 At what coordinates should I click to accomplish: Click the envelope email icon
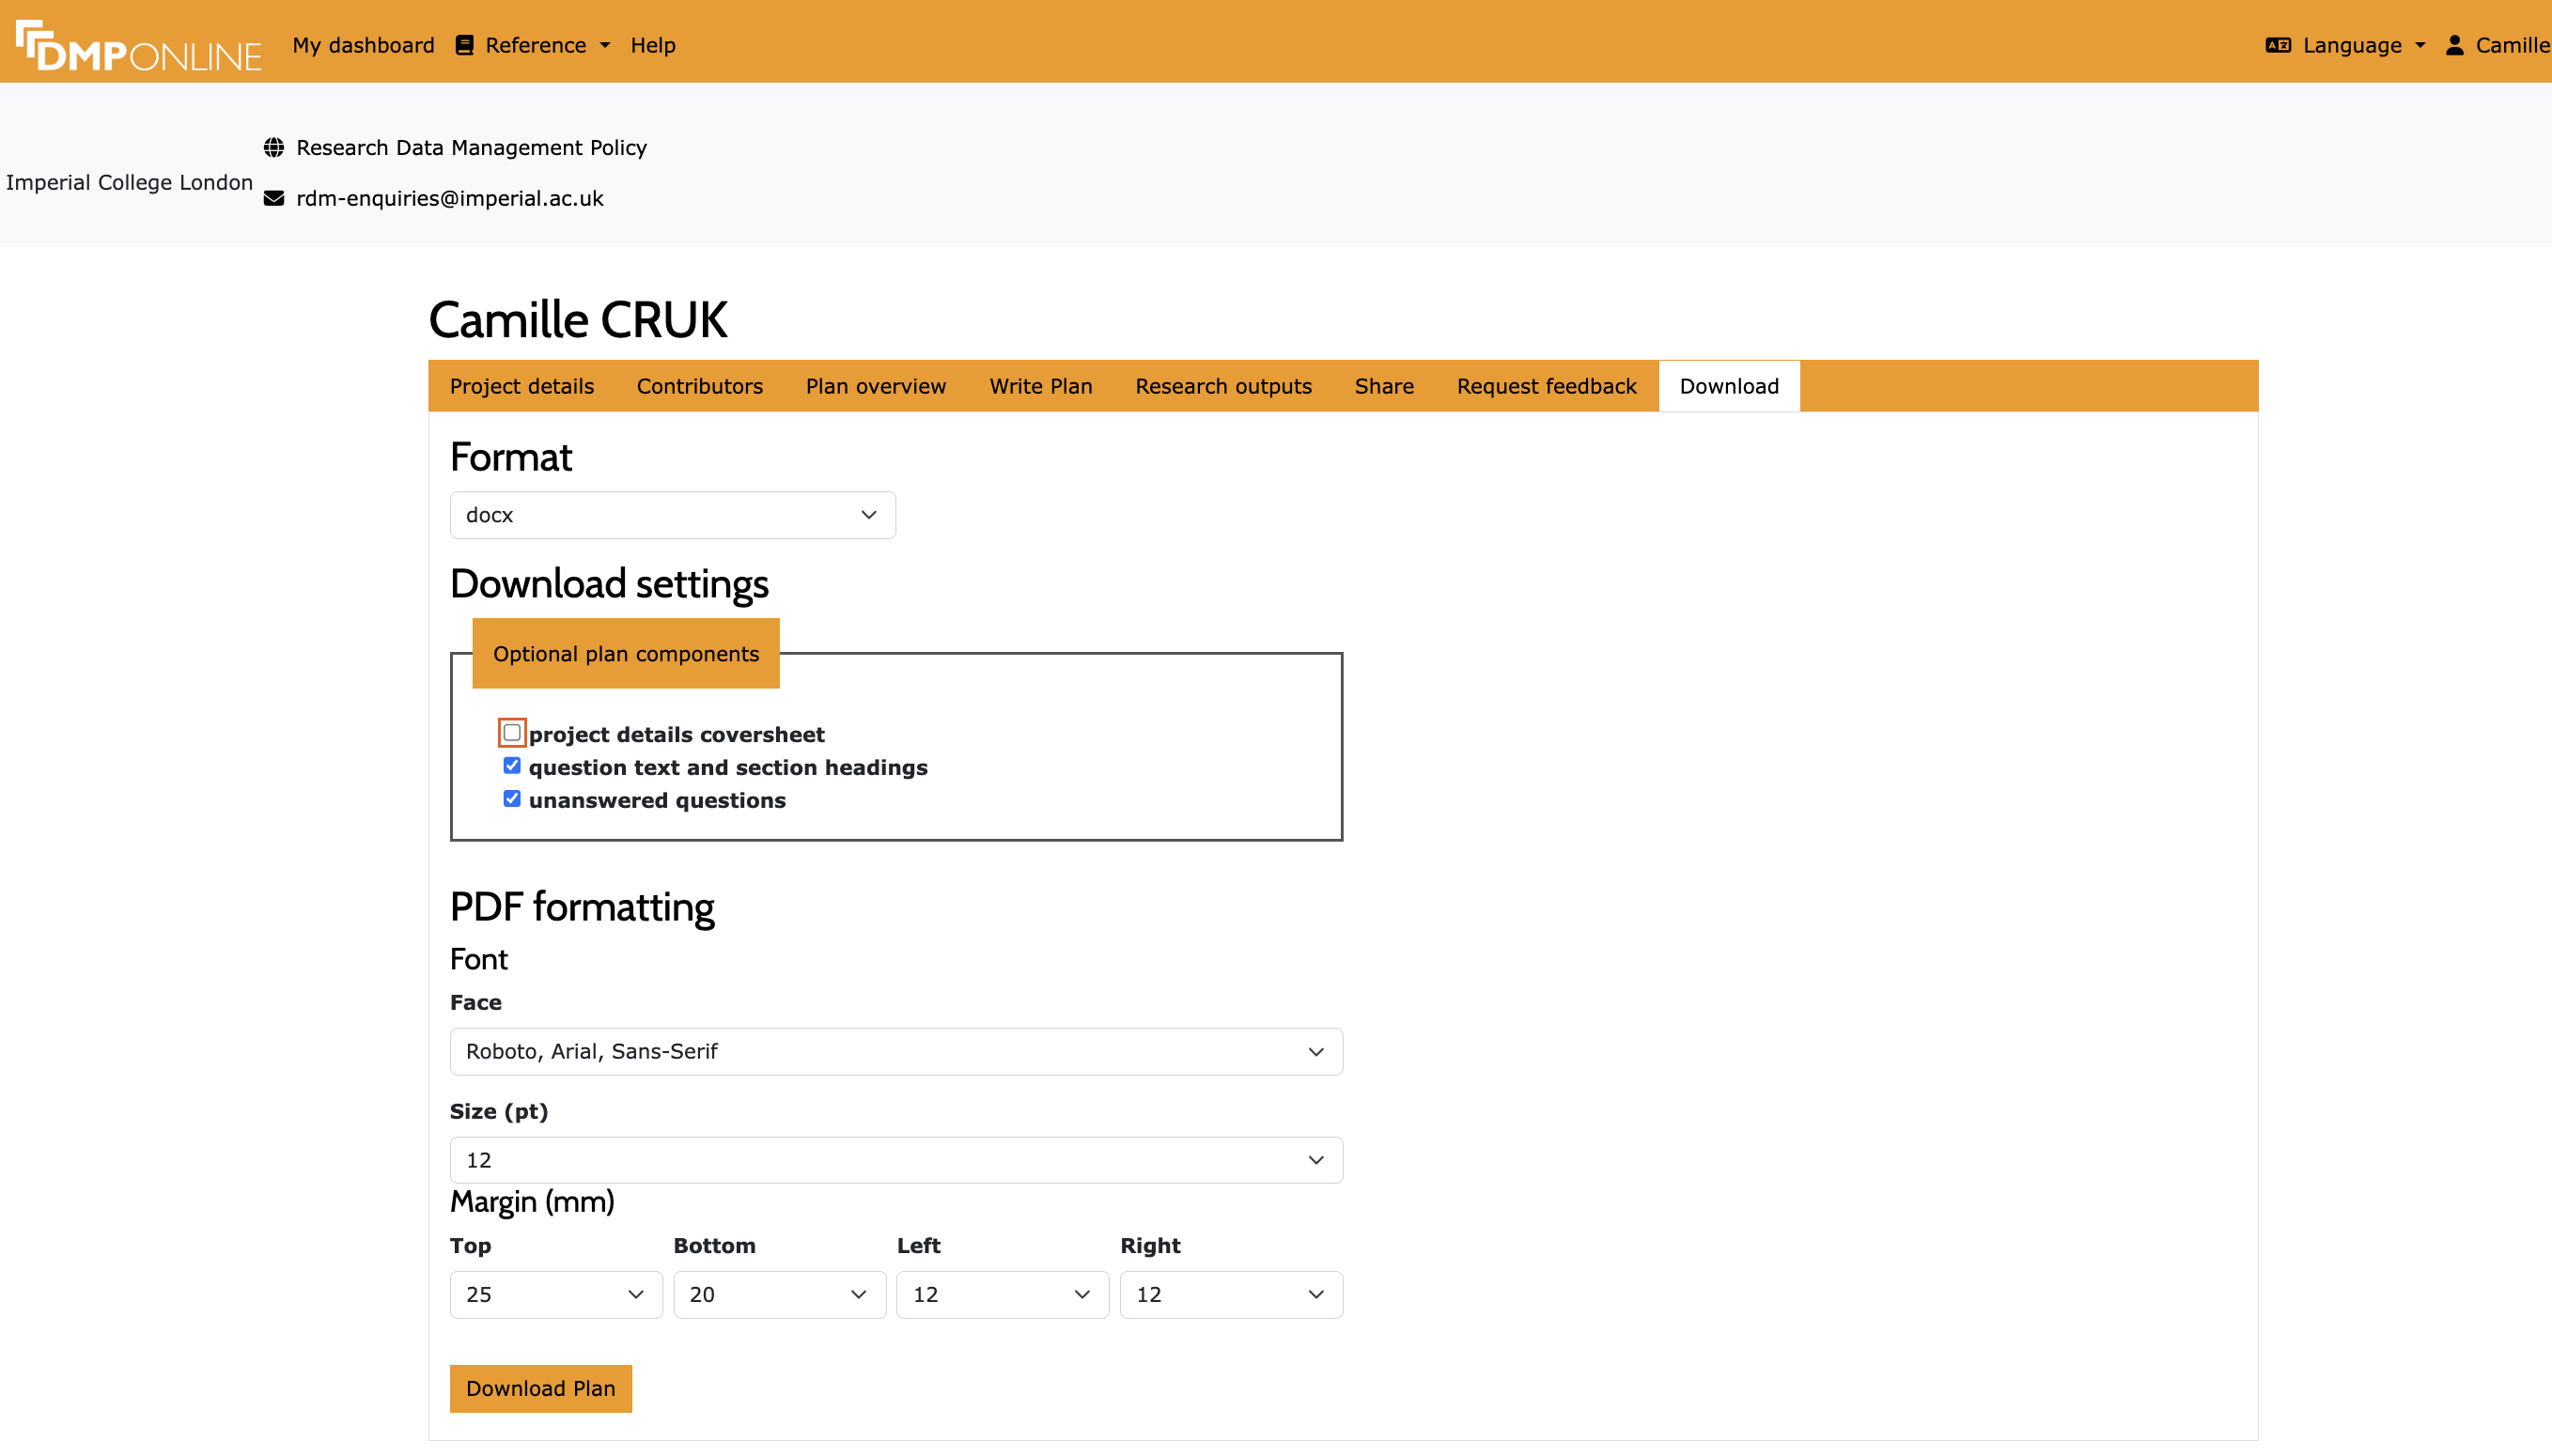(274, 199)
